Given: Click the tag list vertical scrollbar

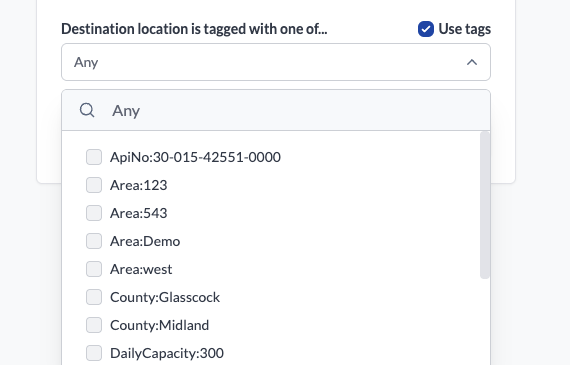Looking at the screenshot, I should [485, 205].
